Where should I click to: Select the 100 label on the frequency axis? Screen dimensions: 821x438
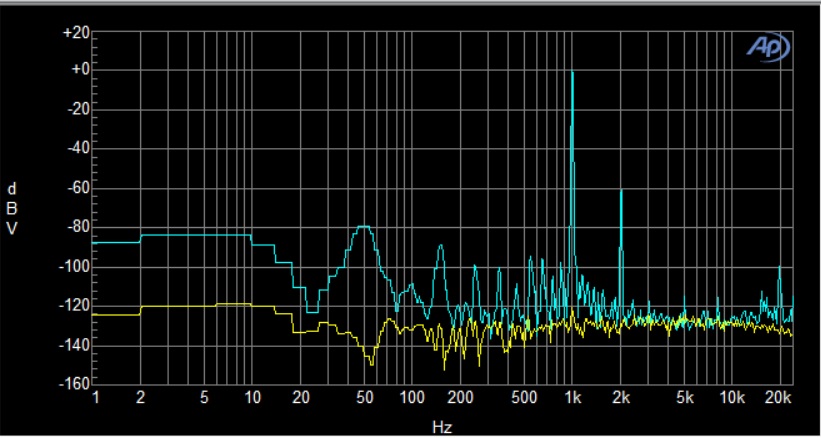tap(412, 398)
